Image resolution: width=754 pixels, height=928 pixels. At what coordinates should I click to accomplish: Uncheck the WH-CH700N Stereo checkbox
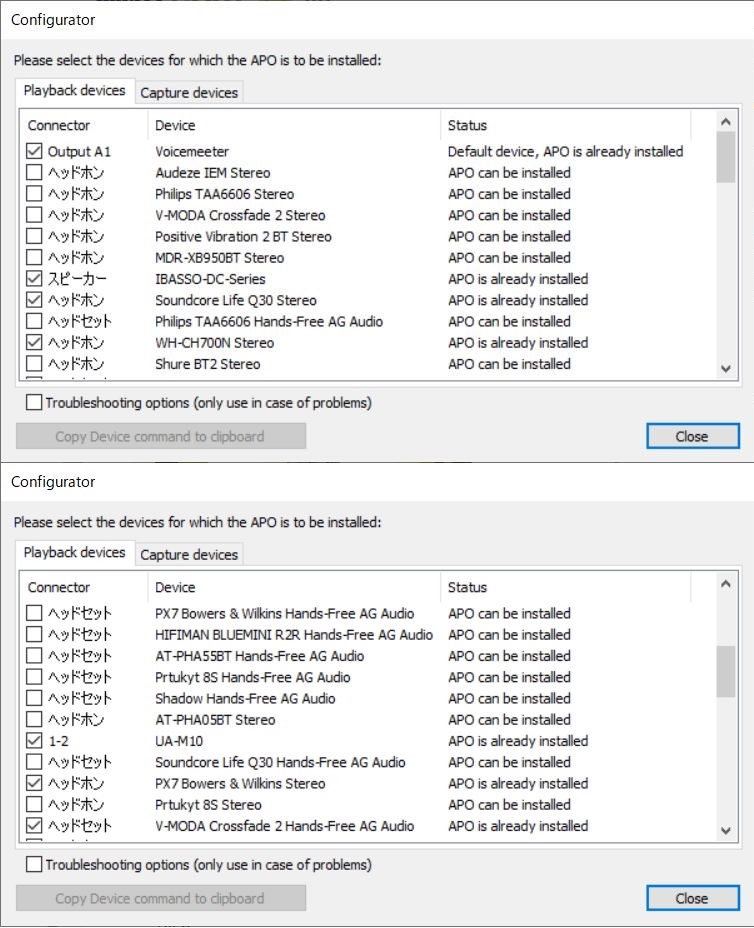coord(34,343)
